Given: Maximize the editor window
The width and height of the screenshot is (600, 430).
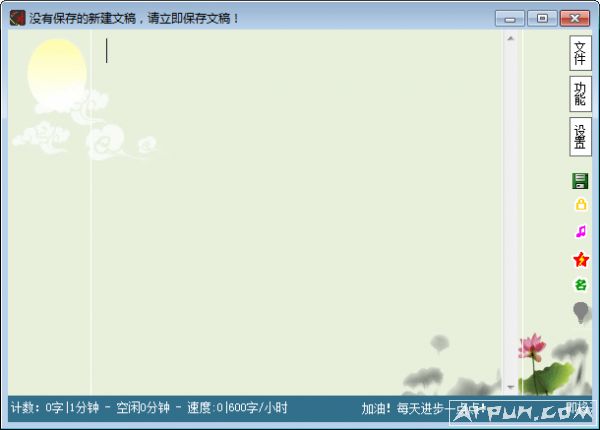Looking at the screenshot, I should pos(541,18).
